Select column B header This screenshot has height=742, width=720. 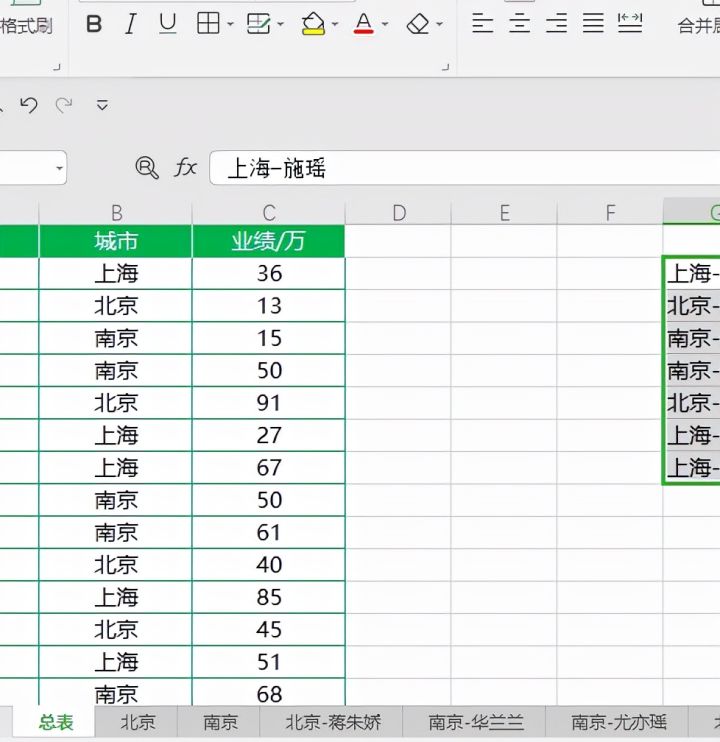pyautogui.click(x=116, y=213)
